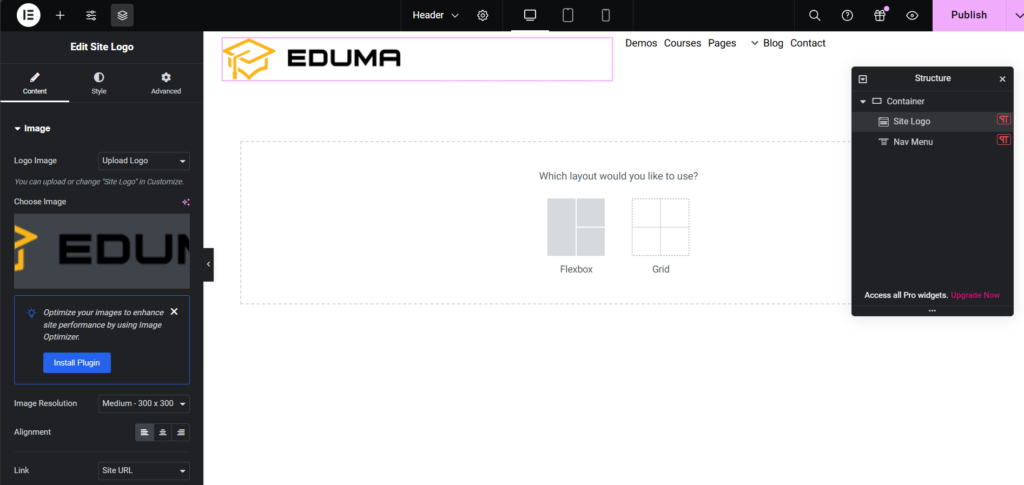The image size is (1024, 485).
Task: Click the Elementor logo icon
Action: pyautogui.click(x=28, y=15)
